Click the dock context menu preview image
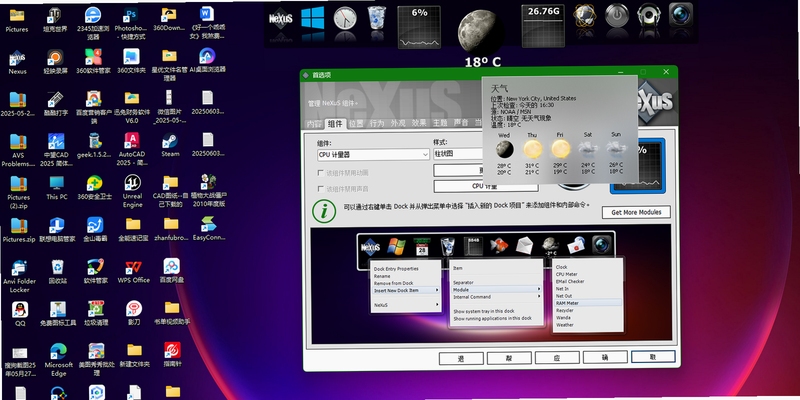The width and height of the screenshot is (800, 400). (x=491, y=285)
